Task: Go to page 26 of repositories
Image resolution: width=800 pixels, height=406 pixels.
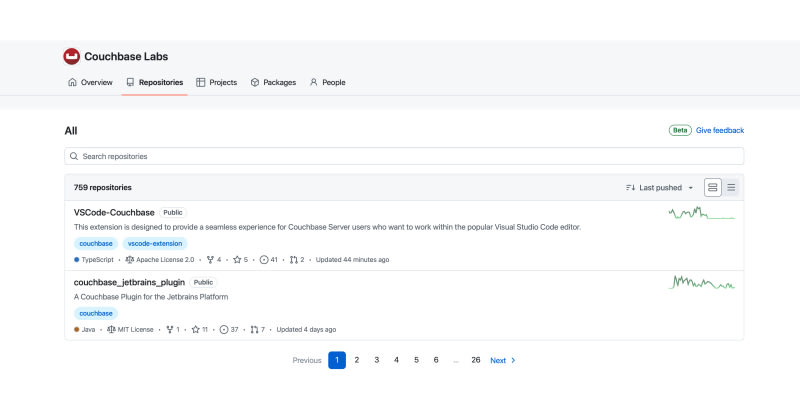Action: (476, 360)
